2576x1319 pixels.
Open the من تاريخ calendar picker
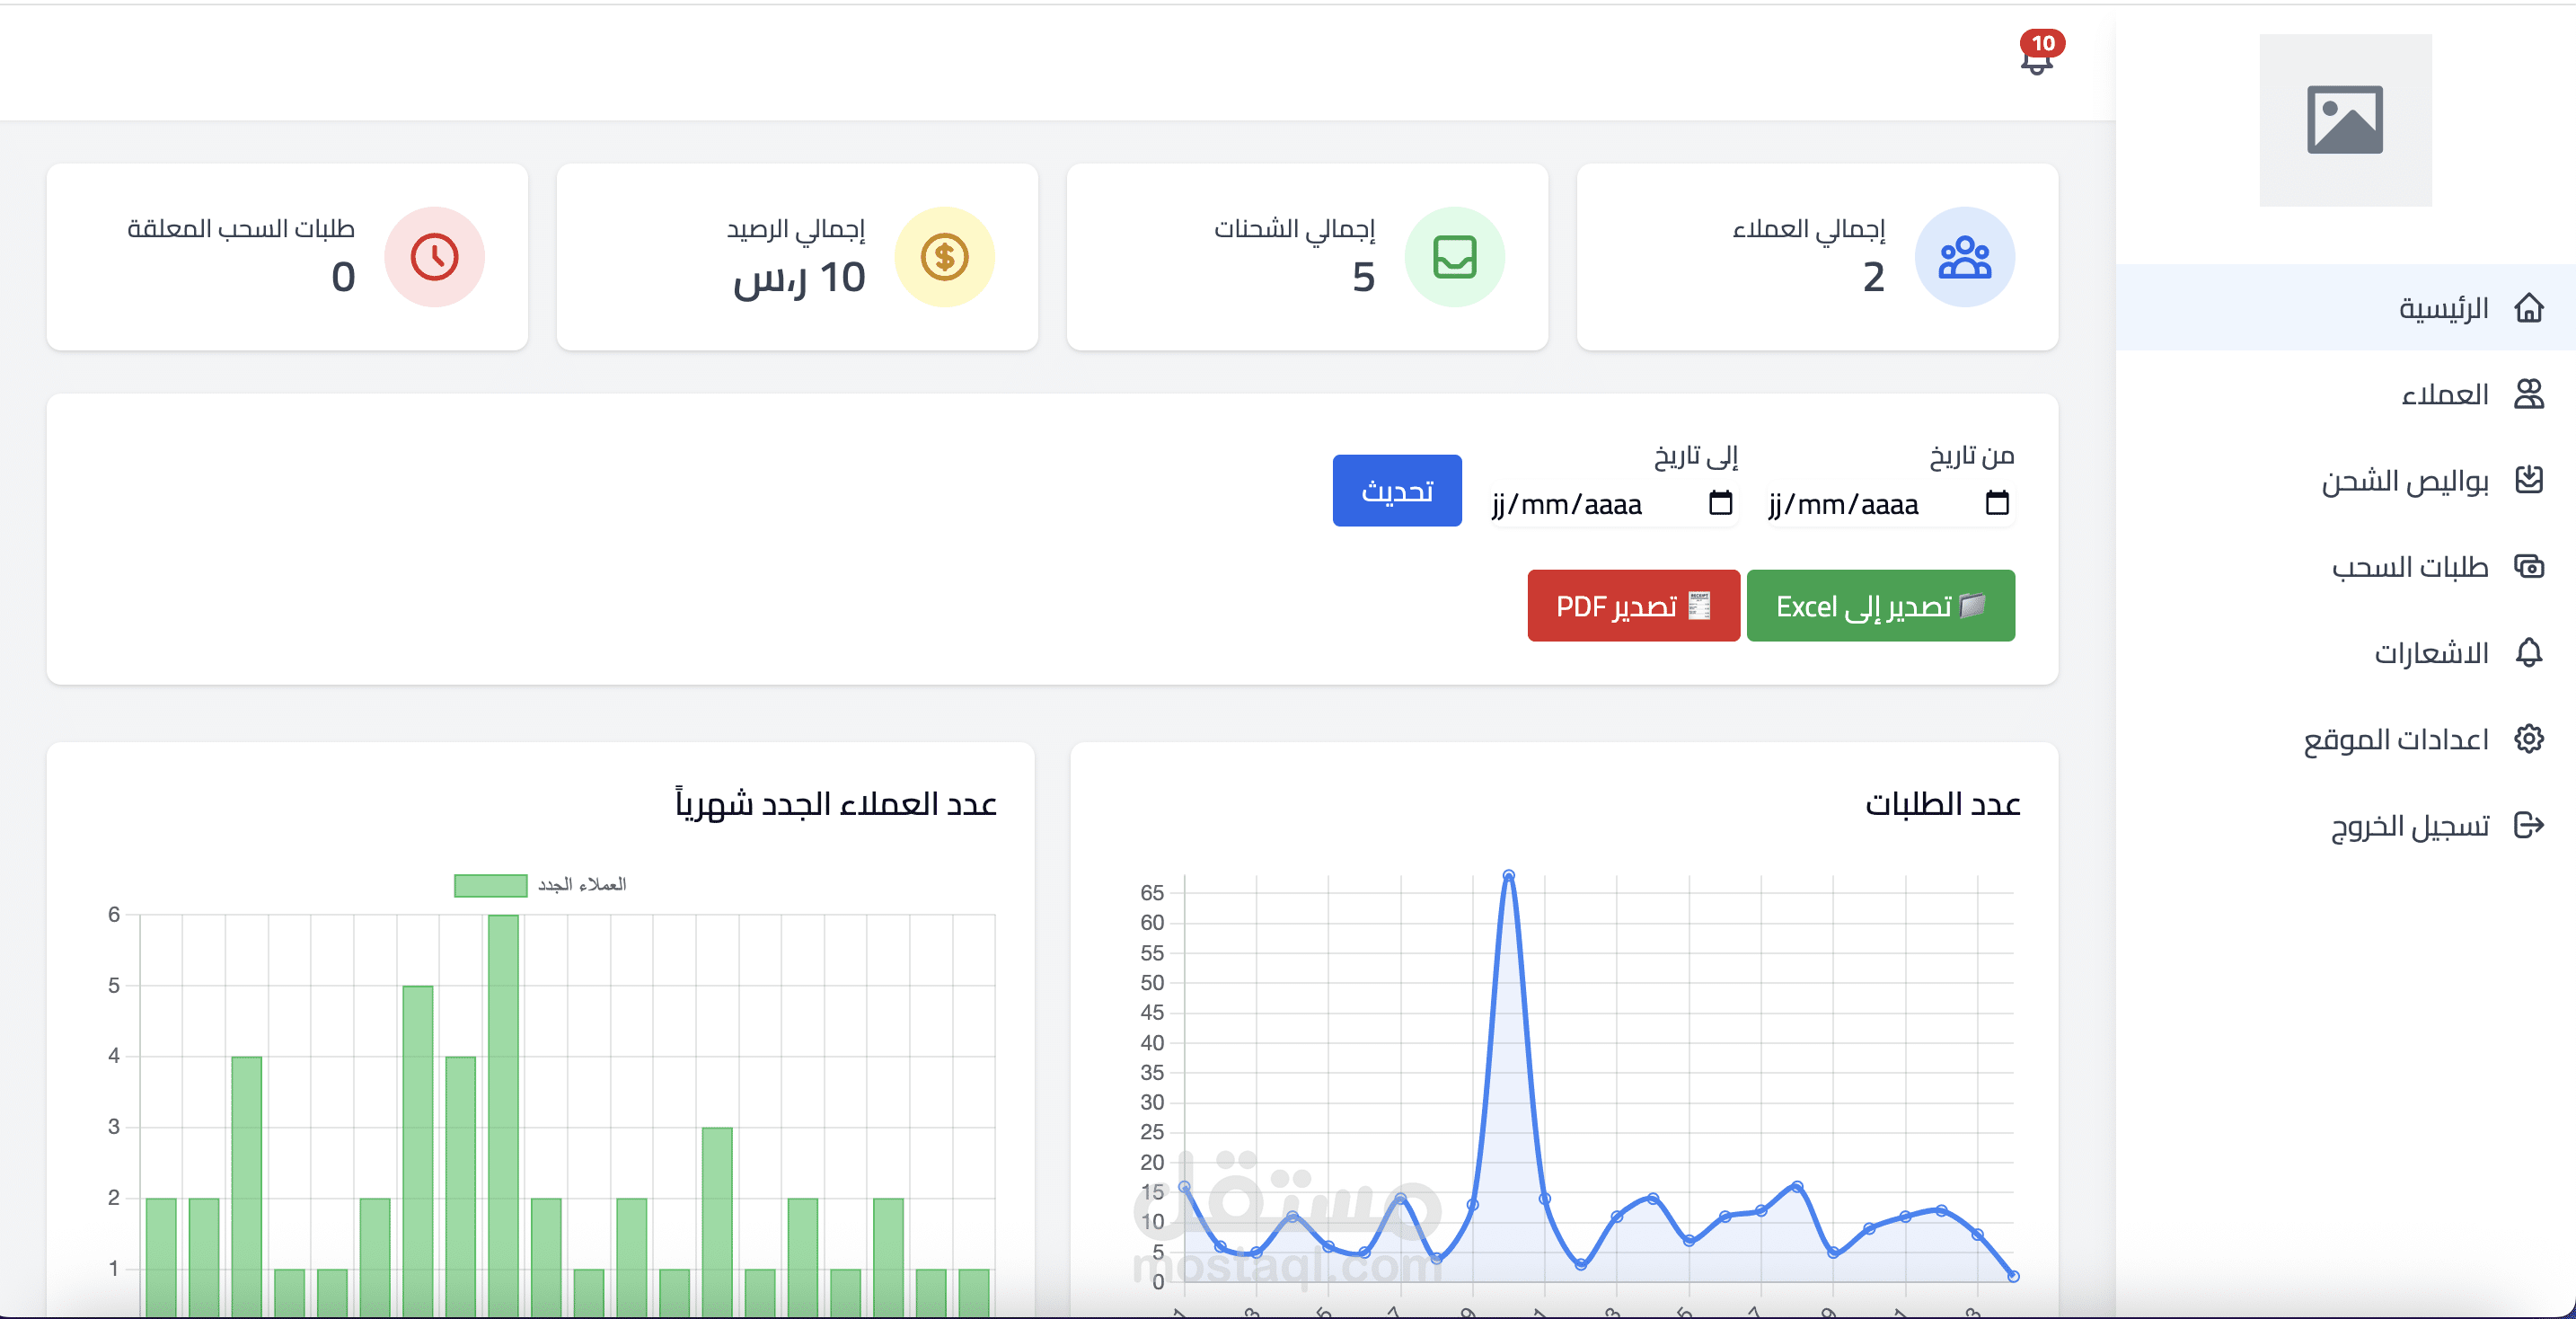tap(1996, 503)
